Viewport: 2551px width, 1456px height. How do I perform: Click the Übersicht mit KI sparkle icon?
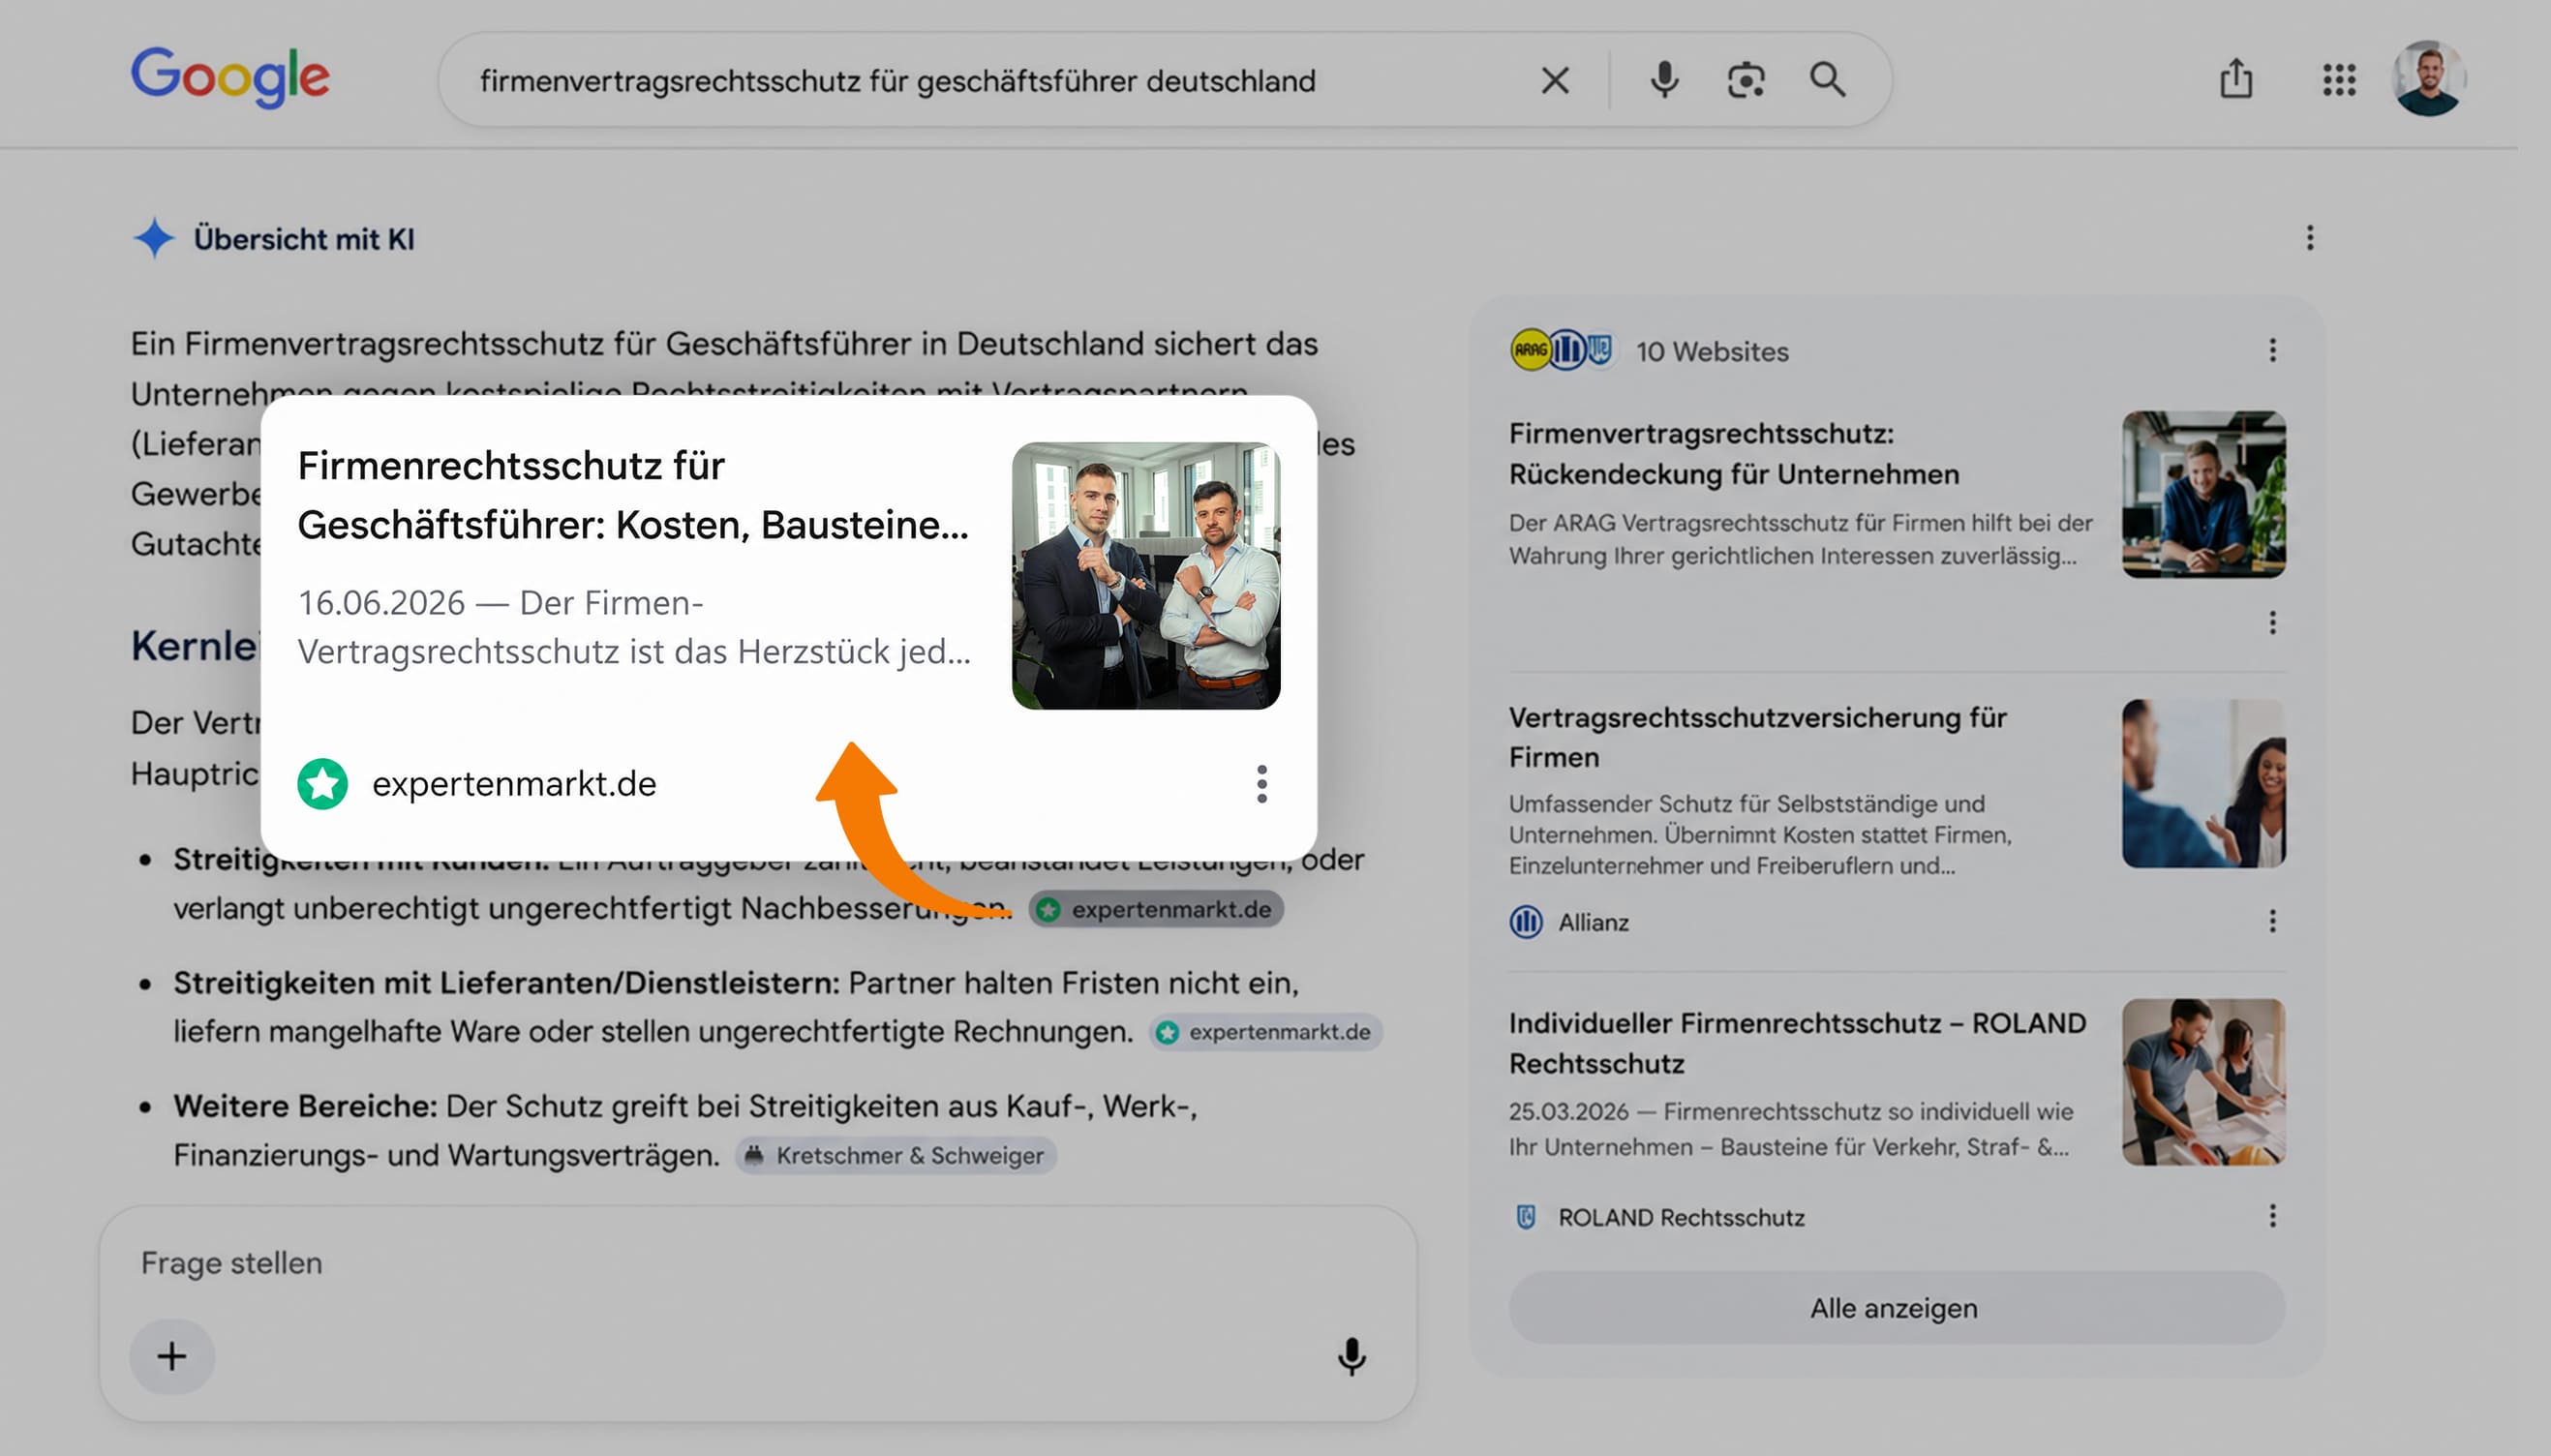click(x=153, y=238)
